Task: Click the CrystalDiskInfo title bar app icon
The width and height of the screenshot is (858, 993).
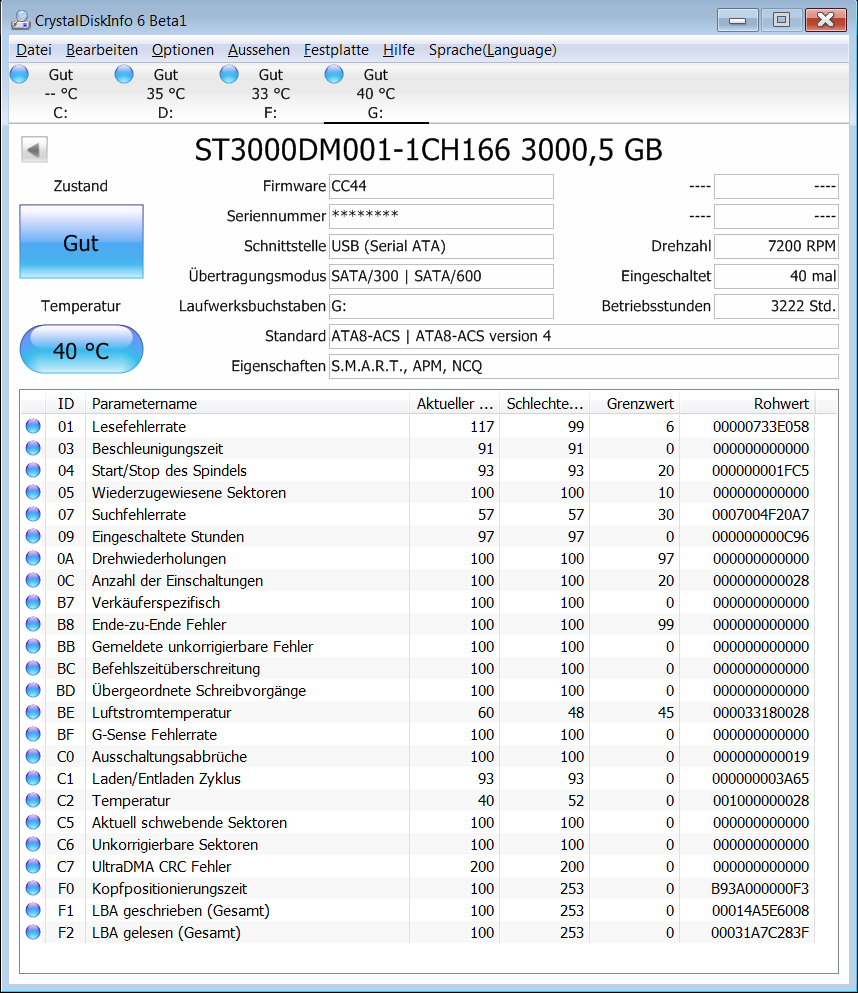Action: pyautogui.click(x=20, y=20)
